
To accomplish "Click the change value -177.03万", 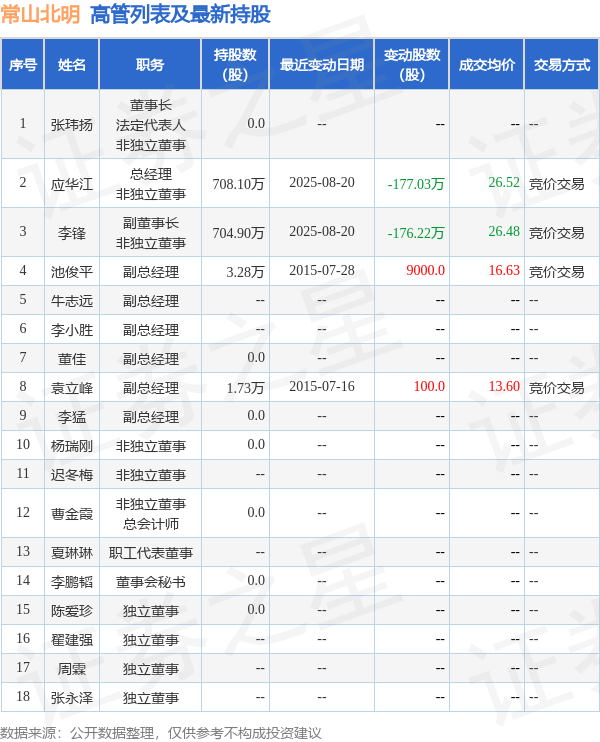I will pos(415,184).
